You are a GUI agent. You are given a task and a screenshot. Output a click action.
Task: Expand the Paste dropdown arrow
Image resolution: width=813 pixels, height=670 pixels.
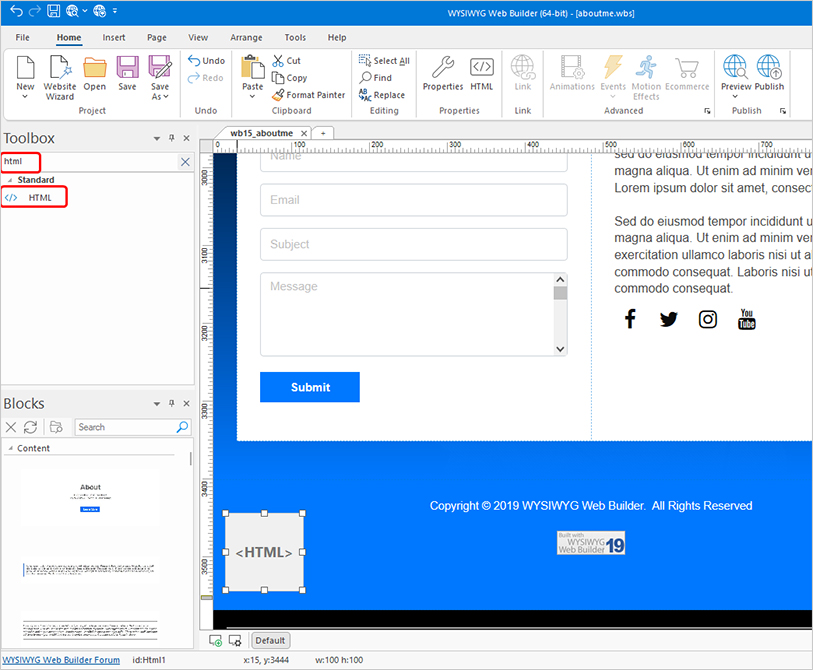(253, 96)
